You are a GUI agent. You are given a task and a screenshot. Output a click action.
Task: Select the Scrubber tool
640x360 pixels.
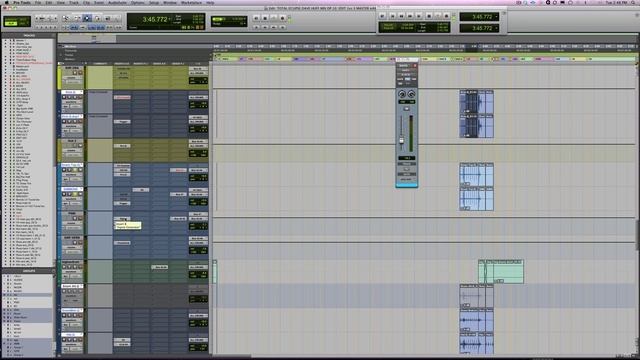pos(107,18)
